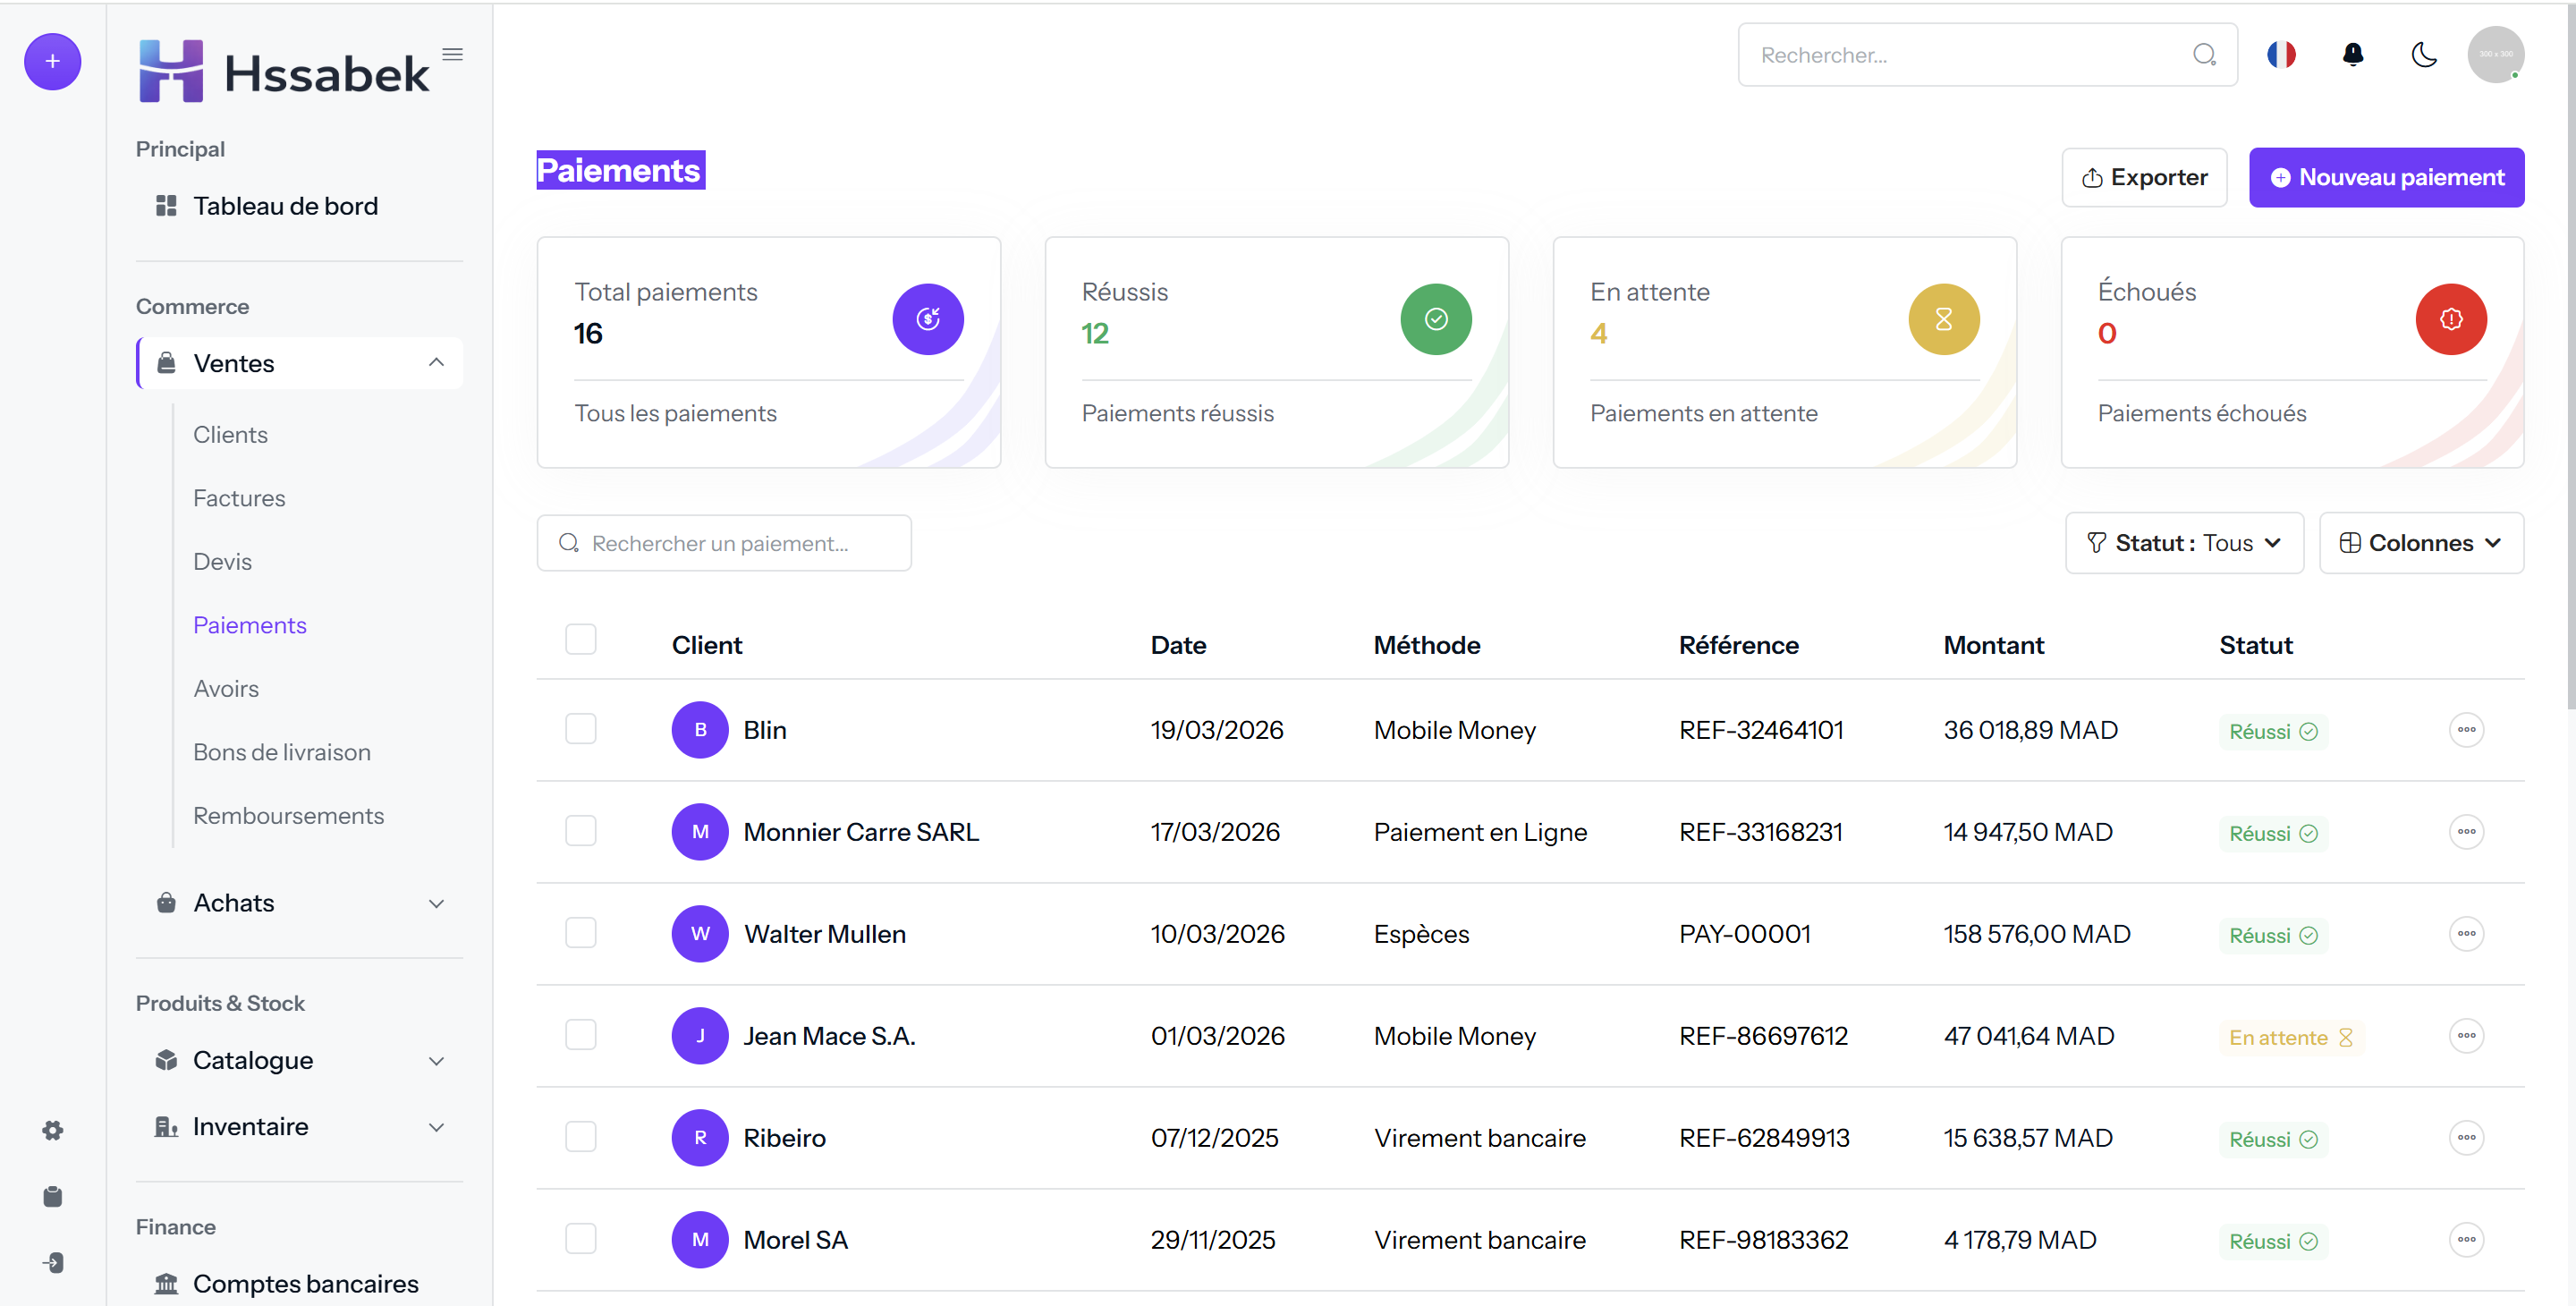Go to Factures in Ventes submenu
Image resolution: width=2576 pixels, height=1306 pixels.
point(239,498)
